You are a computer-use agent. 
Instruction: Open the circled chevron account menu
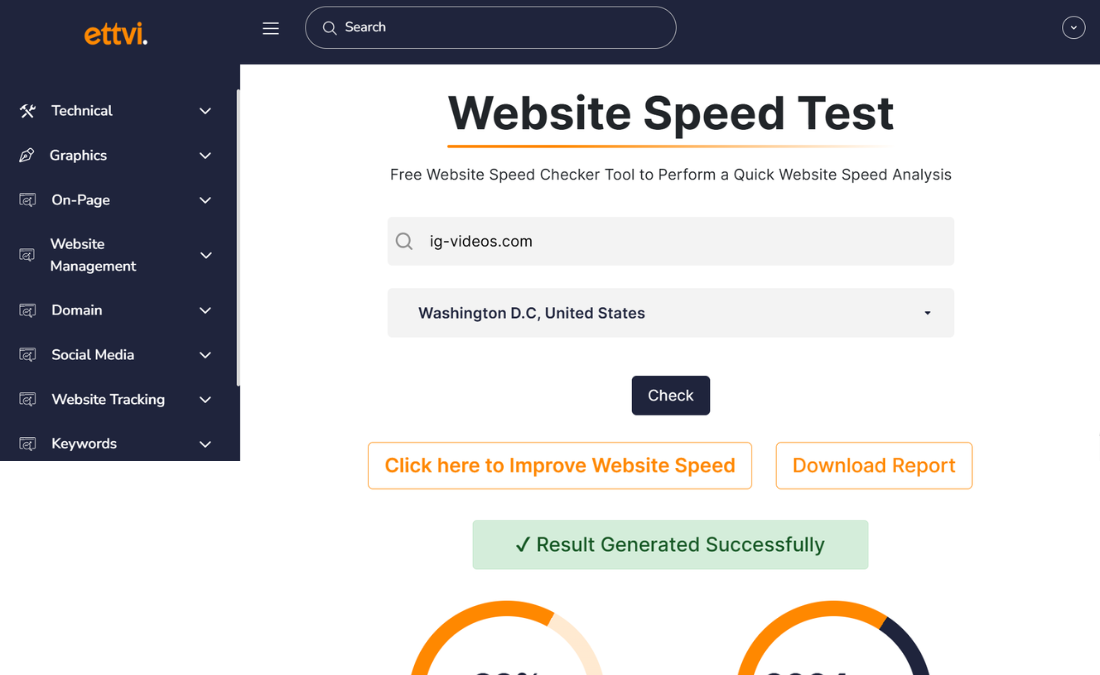pos(1073,27)
